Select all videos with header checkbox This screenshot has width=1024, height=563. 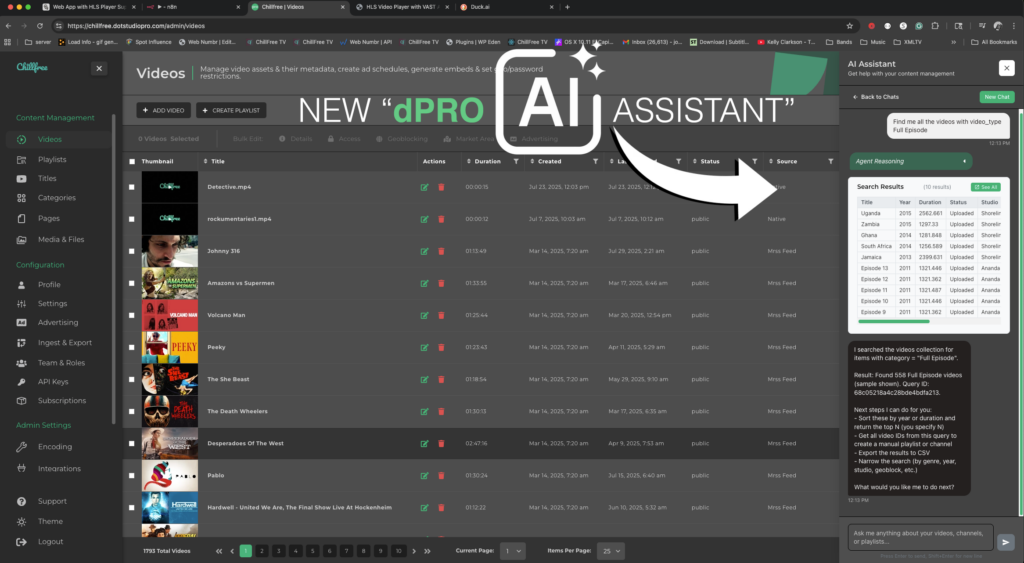click(131, 161)
